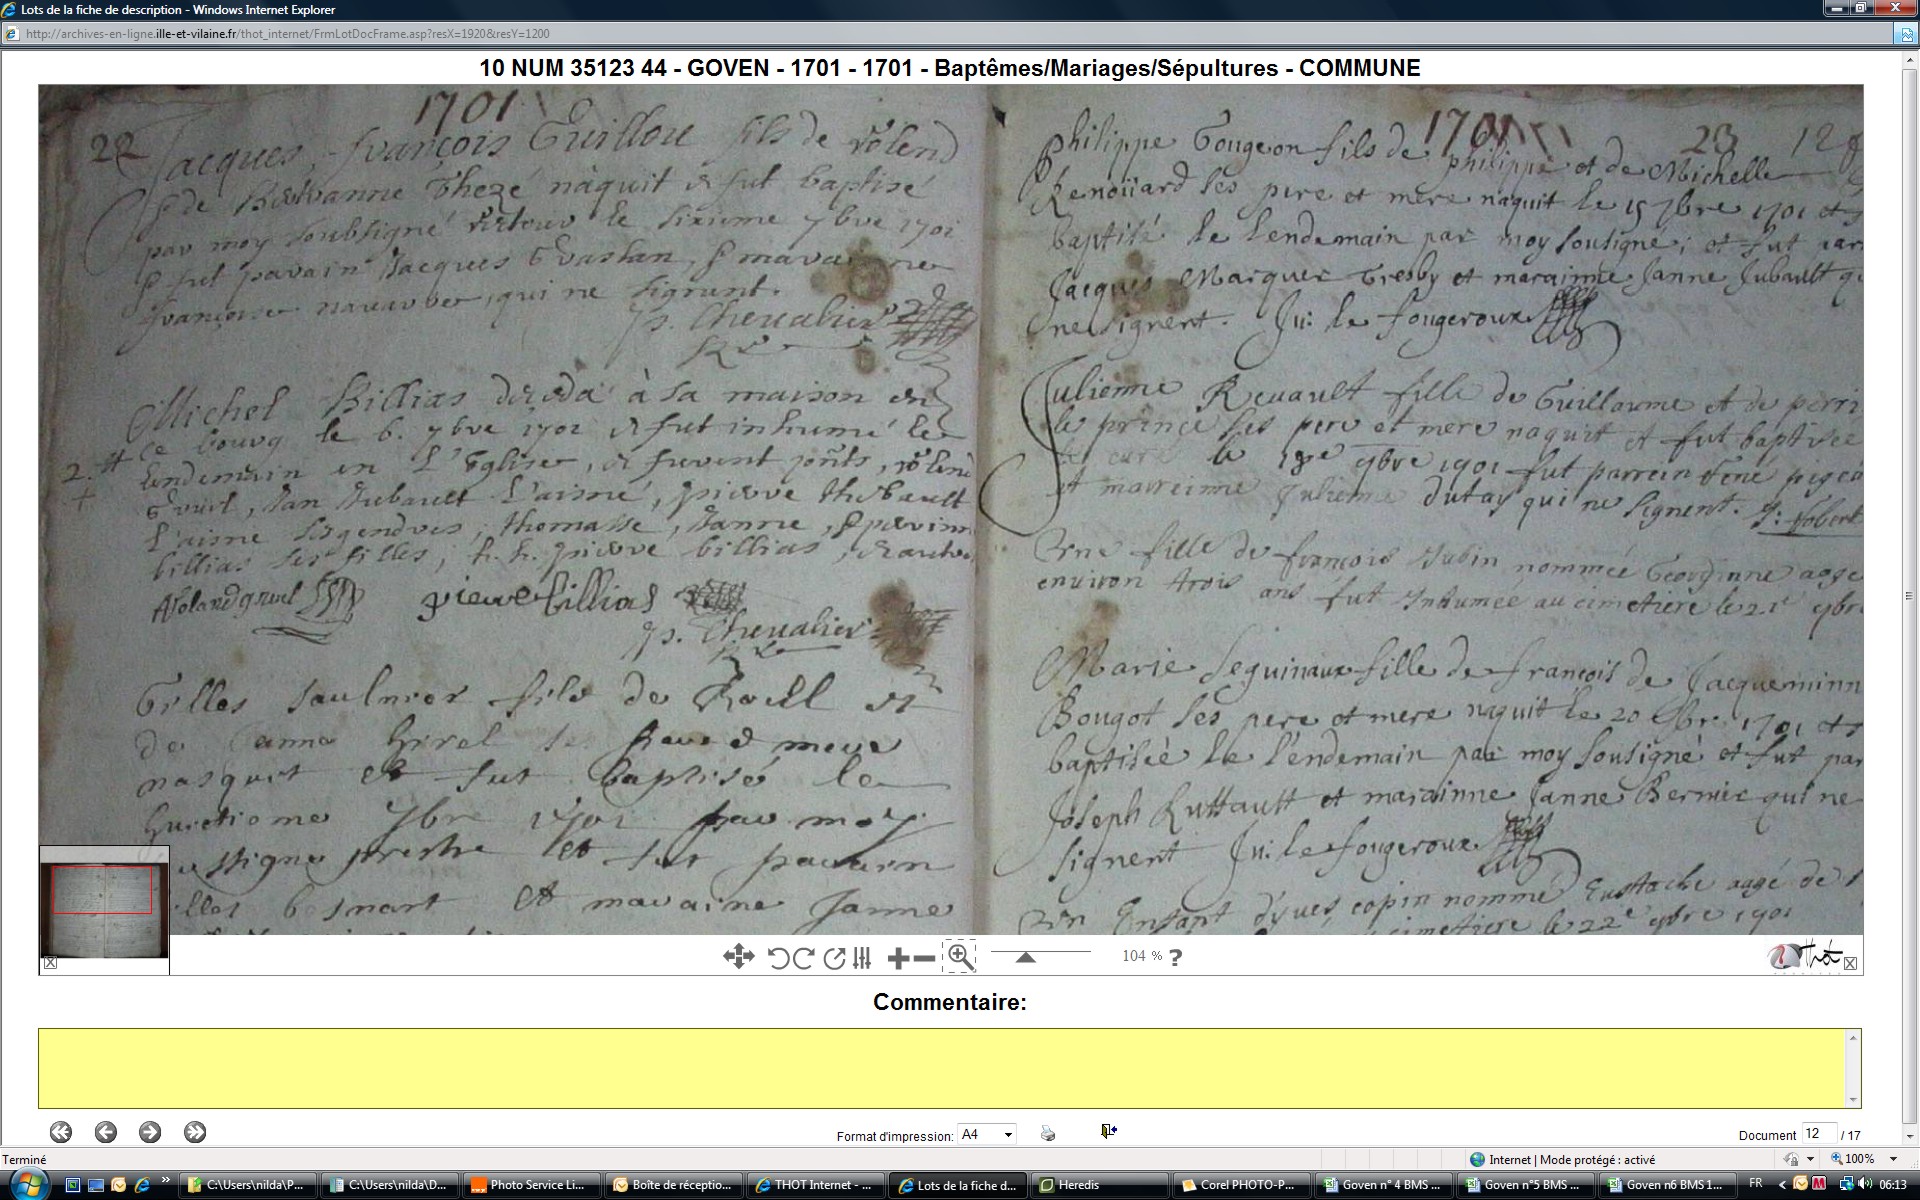This screenshot has height=1200, width=1920.
Task: Go to next document page
Action: pyautogui.click(x=150, y=1132)
